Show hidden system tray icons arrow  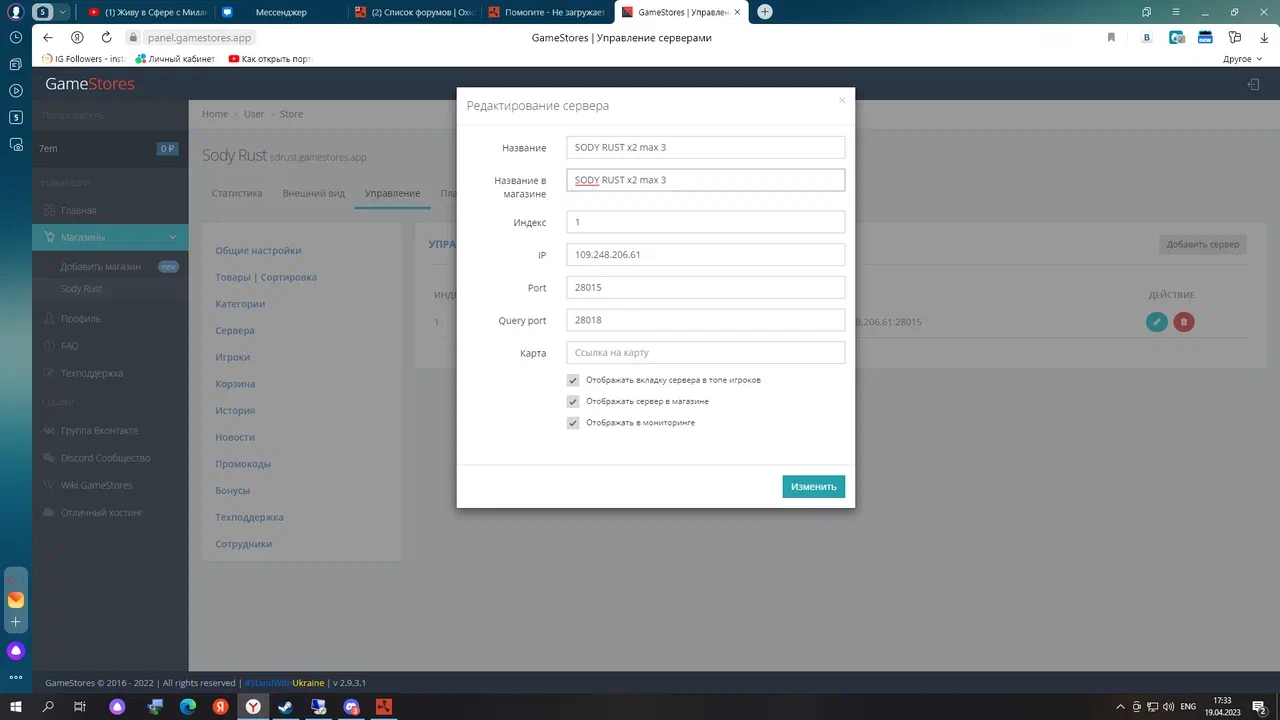(x=1121, y=706)
